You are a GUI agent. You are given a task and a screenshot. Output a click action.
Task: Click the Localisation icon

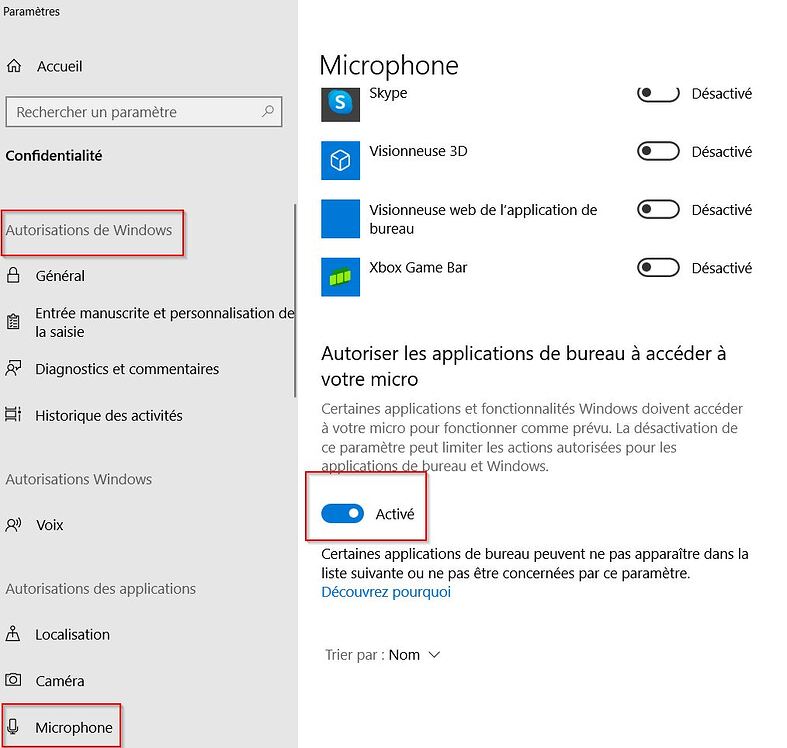pos(13,634)
